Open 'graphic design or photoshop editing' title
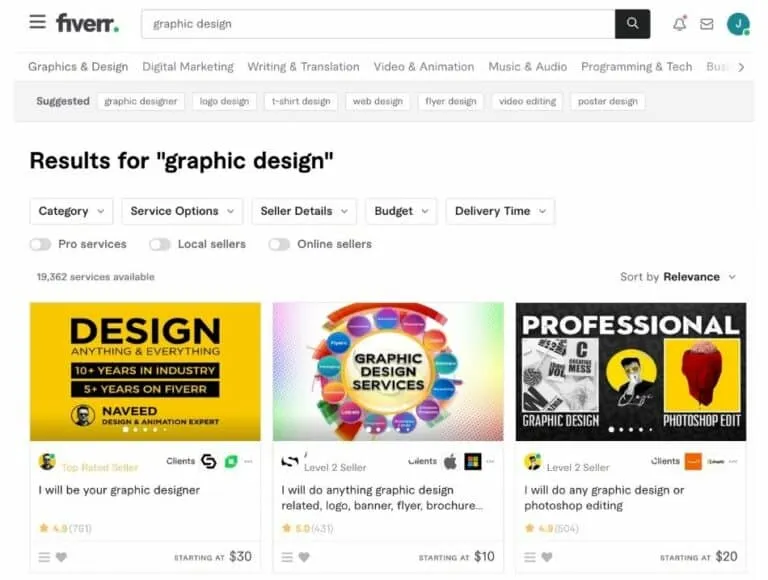Image resolution: width=768 pixels, height=580 pixels. click(x=604, y=498)
